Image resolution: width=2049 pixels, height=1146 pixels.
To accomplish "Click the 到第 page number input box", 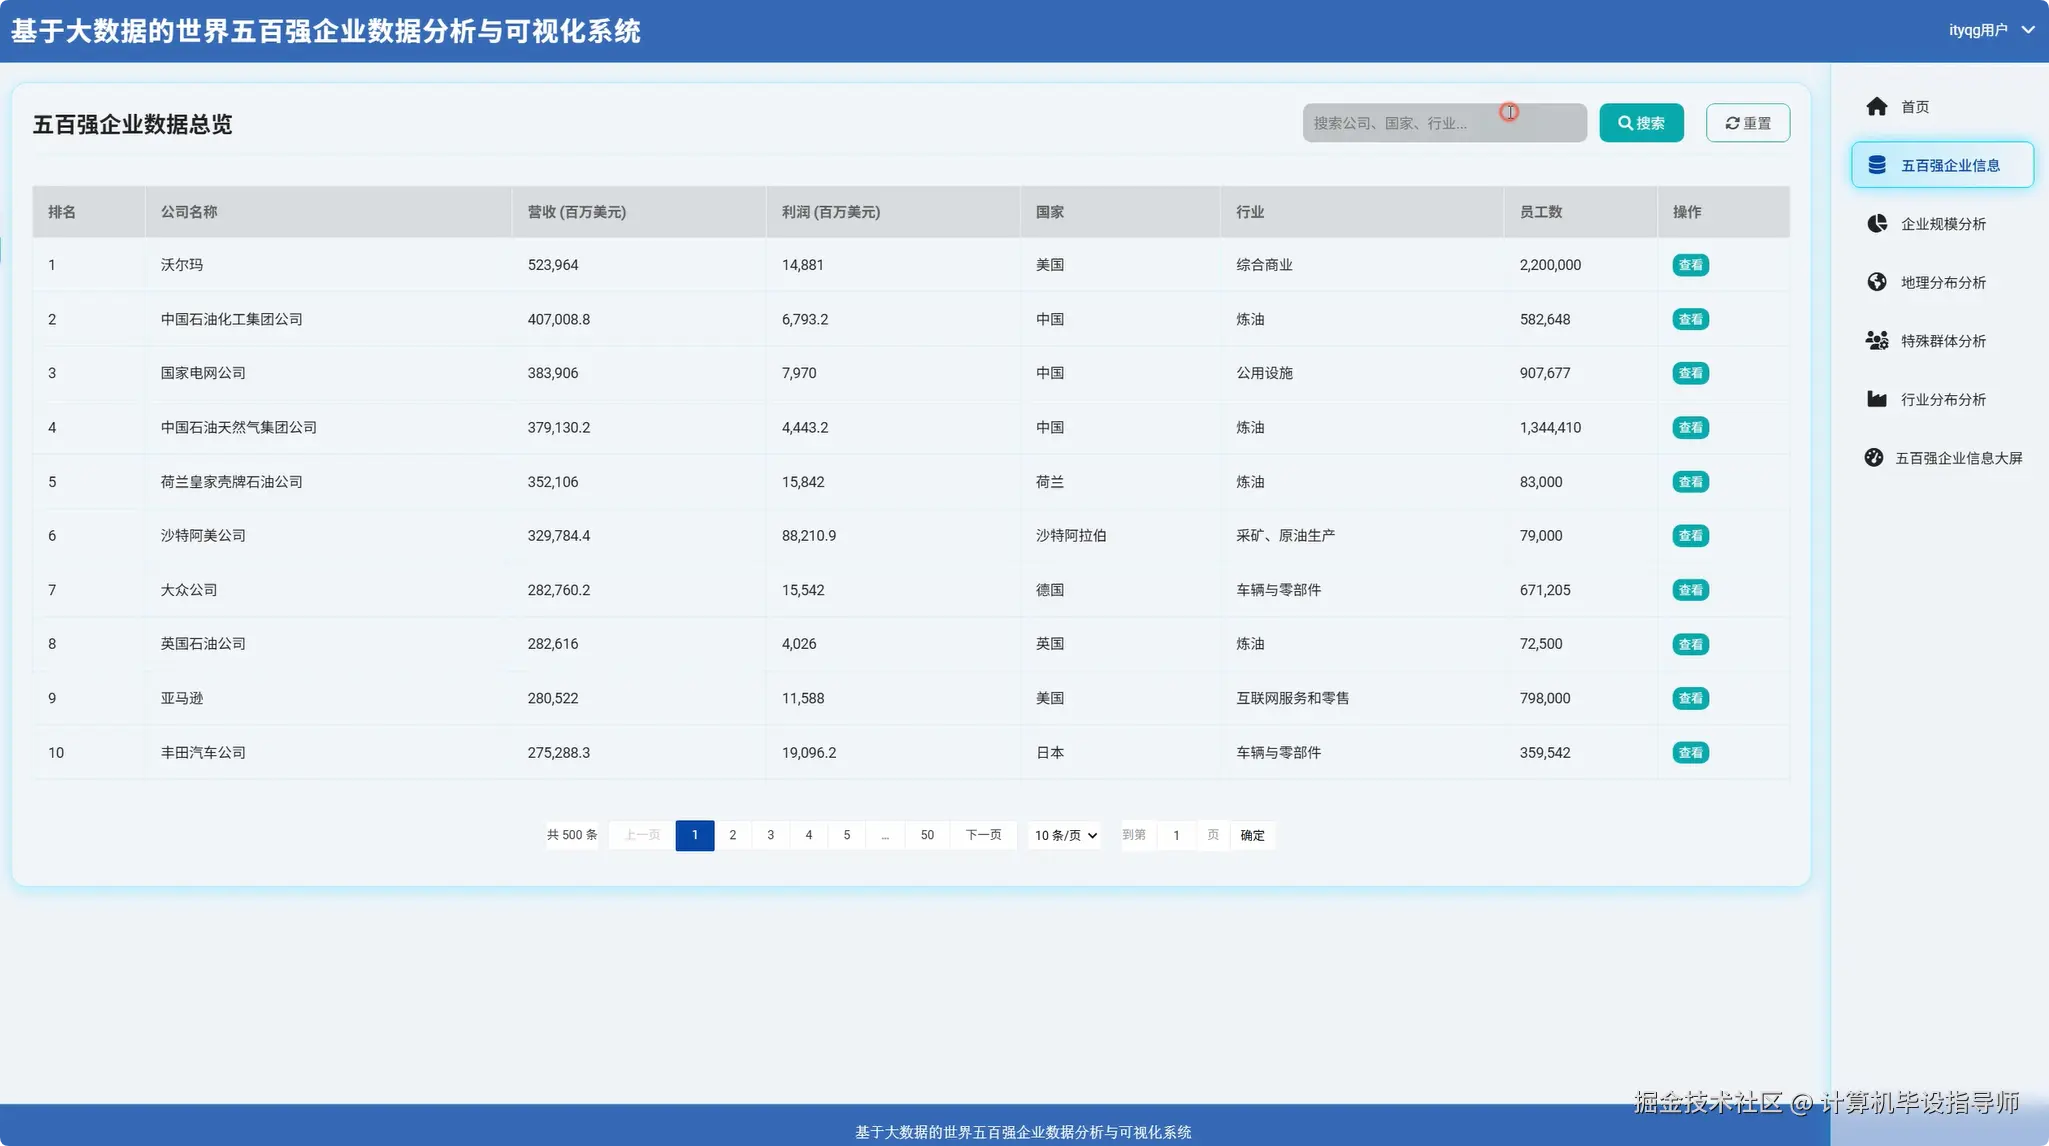I will pyautogui.click(x=1176, y=834).
